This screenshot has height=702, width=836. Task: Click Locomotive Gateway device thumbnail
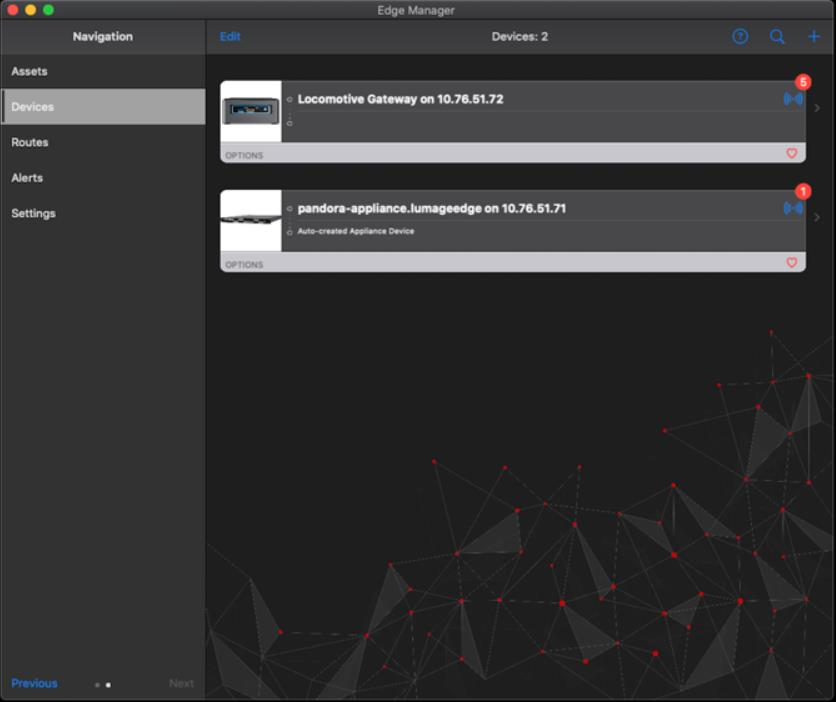250,111
